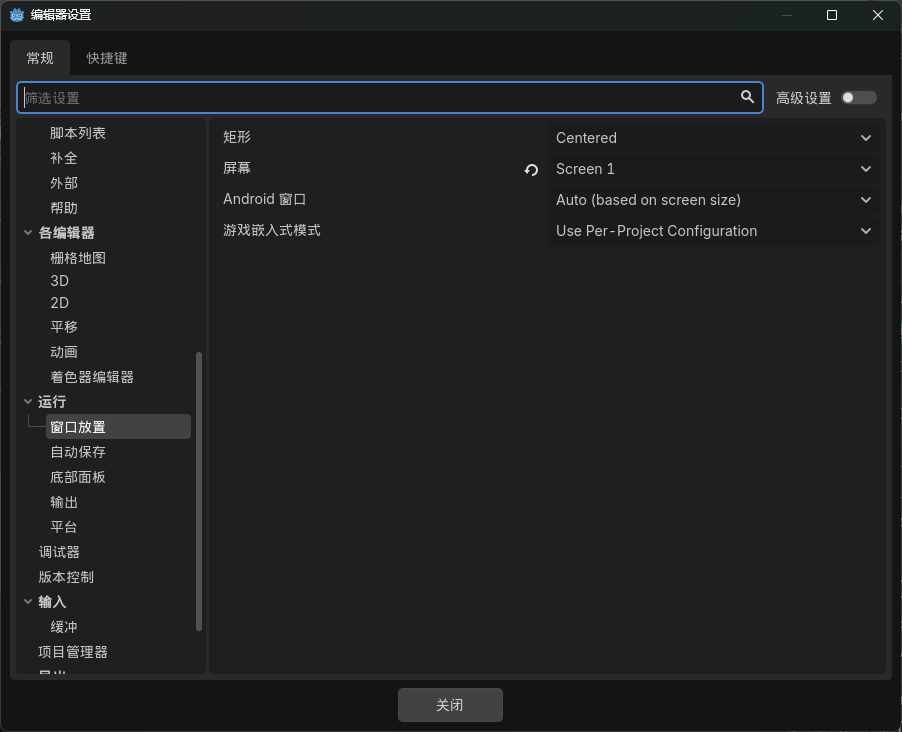Select 脚本列表 in the tree

point(78,134)
